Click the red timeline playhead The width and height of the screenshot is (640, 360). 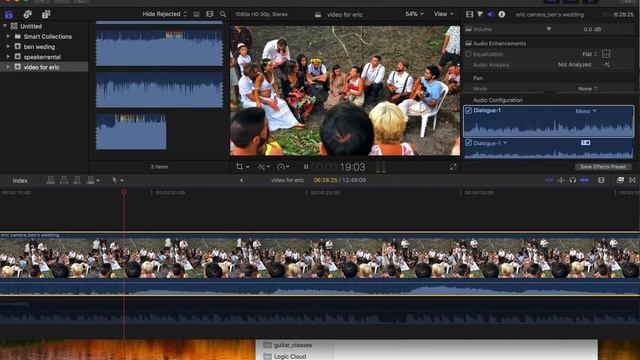(124, 192)
